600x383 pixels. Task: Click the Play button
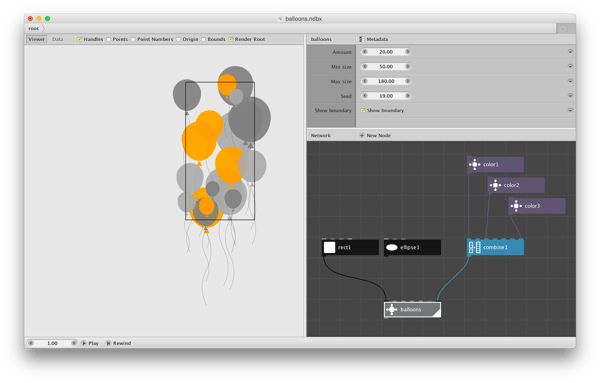[x=90, y=343]
